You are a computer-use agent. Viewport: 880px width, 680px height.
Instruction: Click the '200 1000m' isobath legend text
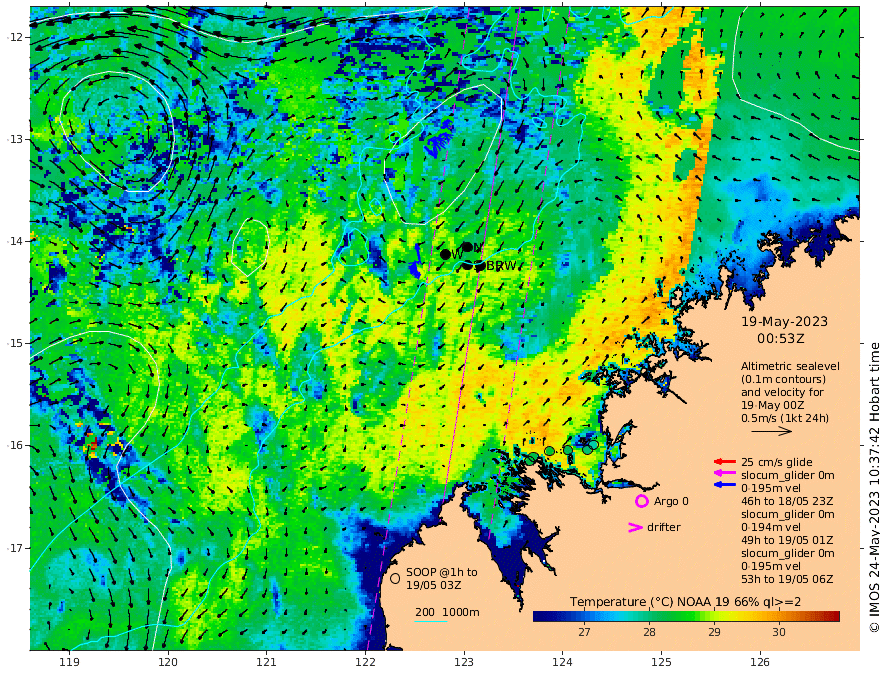447,612
